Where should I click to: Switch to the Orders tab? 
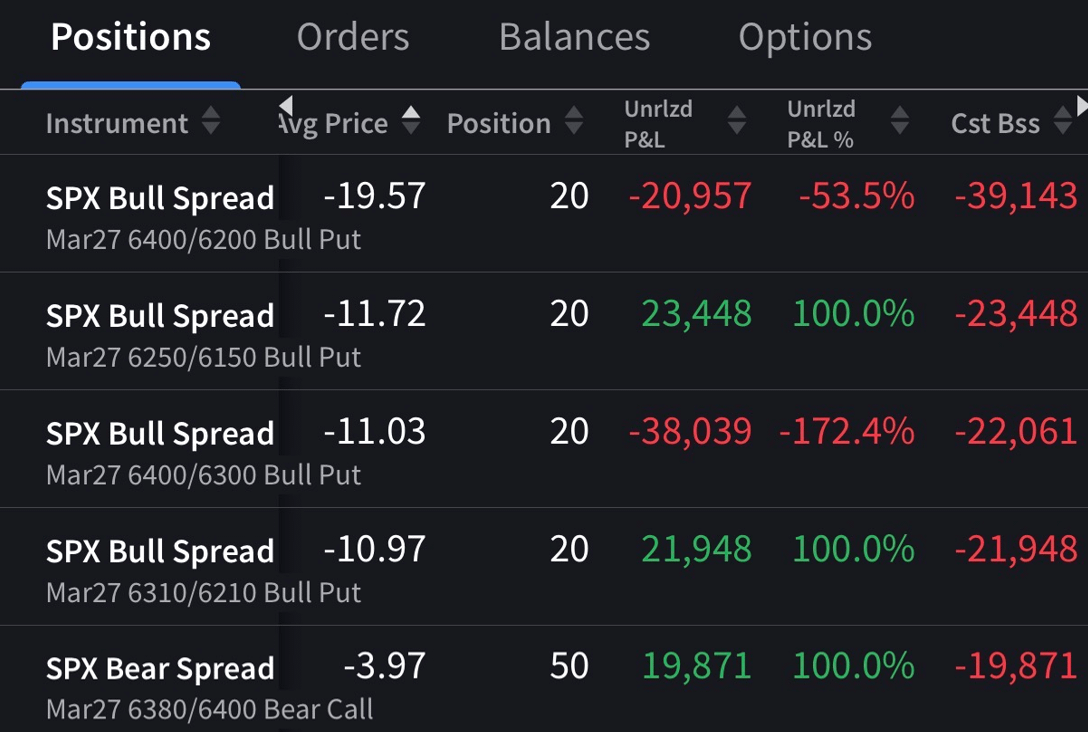click(x=353, y=38)
